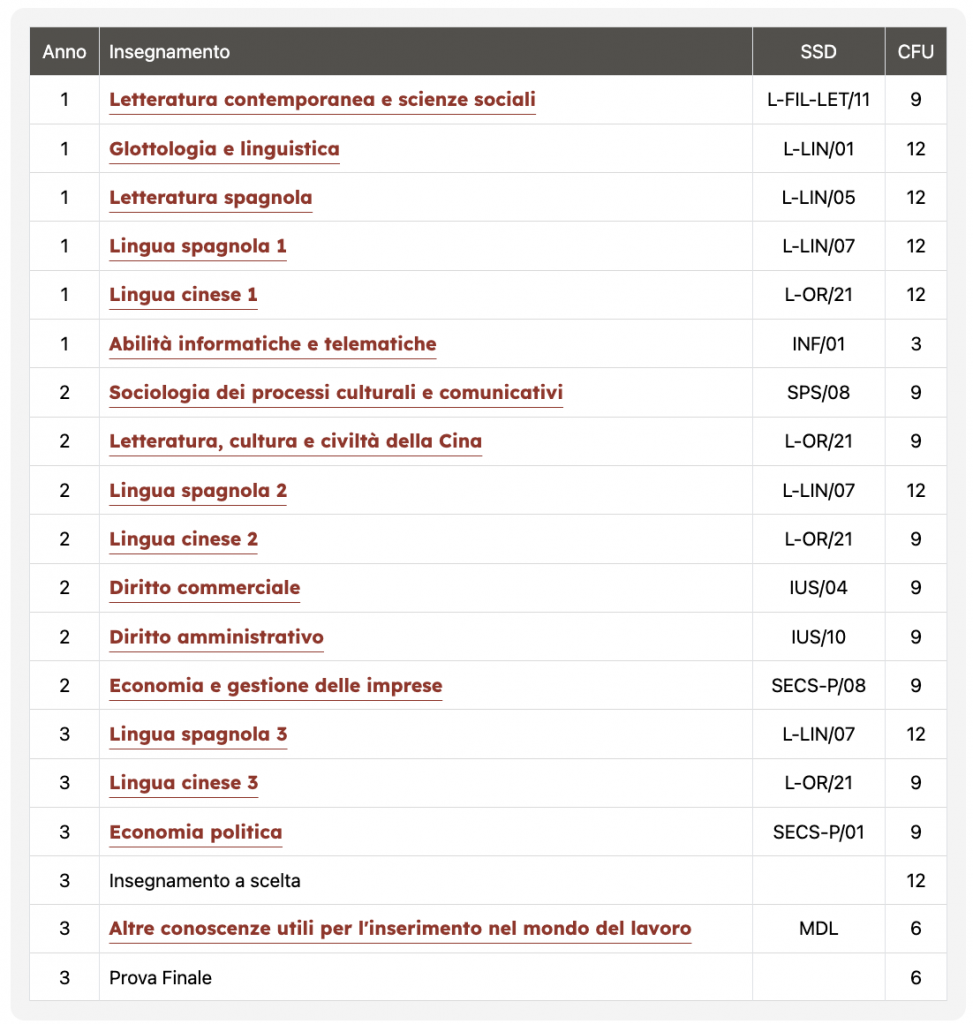Image resolution: width=973 pixels, height=1024 pixels.
Task: Open Economia e gestione delle imprese
Action: (275, 686)
